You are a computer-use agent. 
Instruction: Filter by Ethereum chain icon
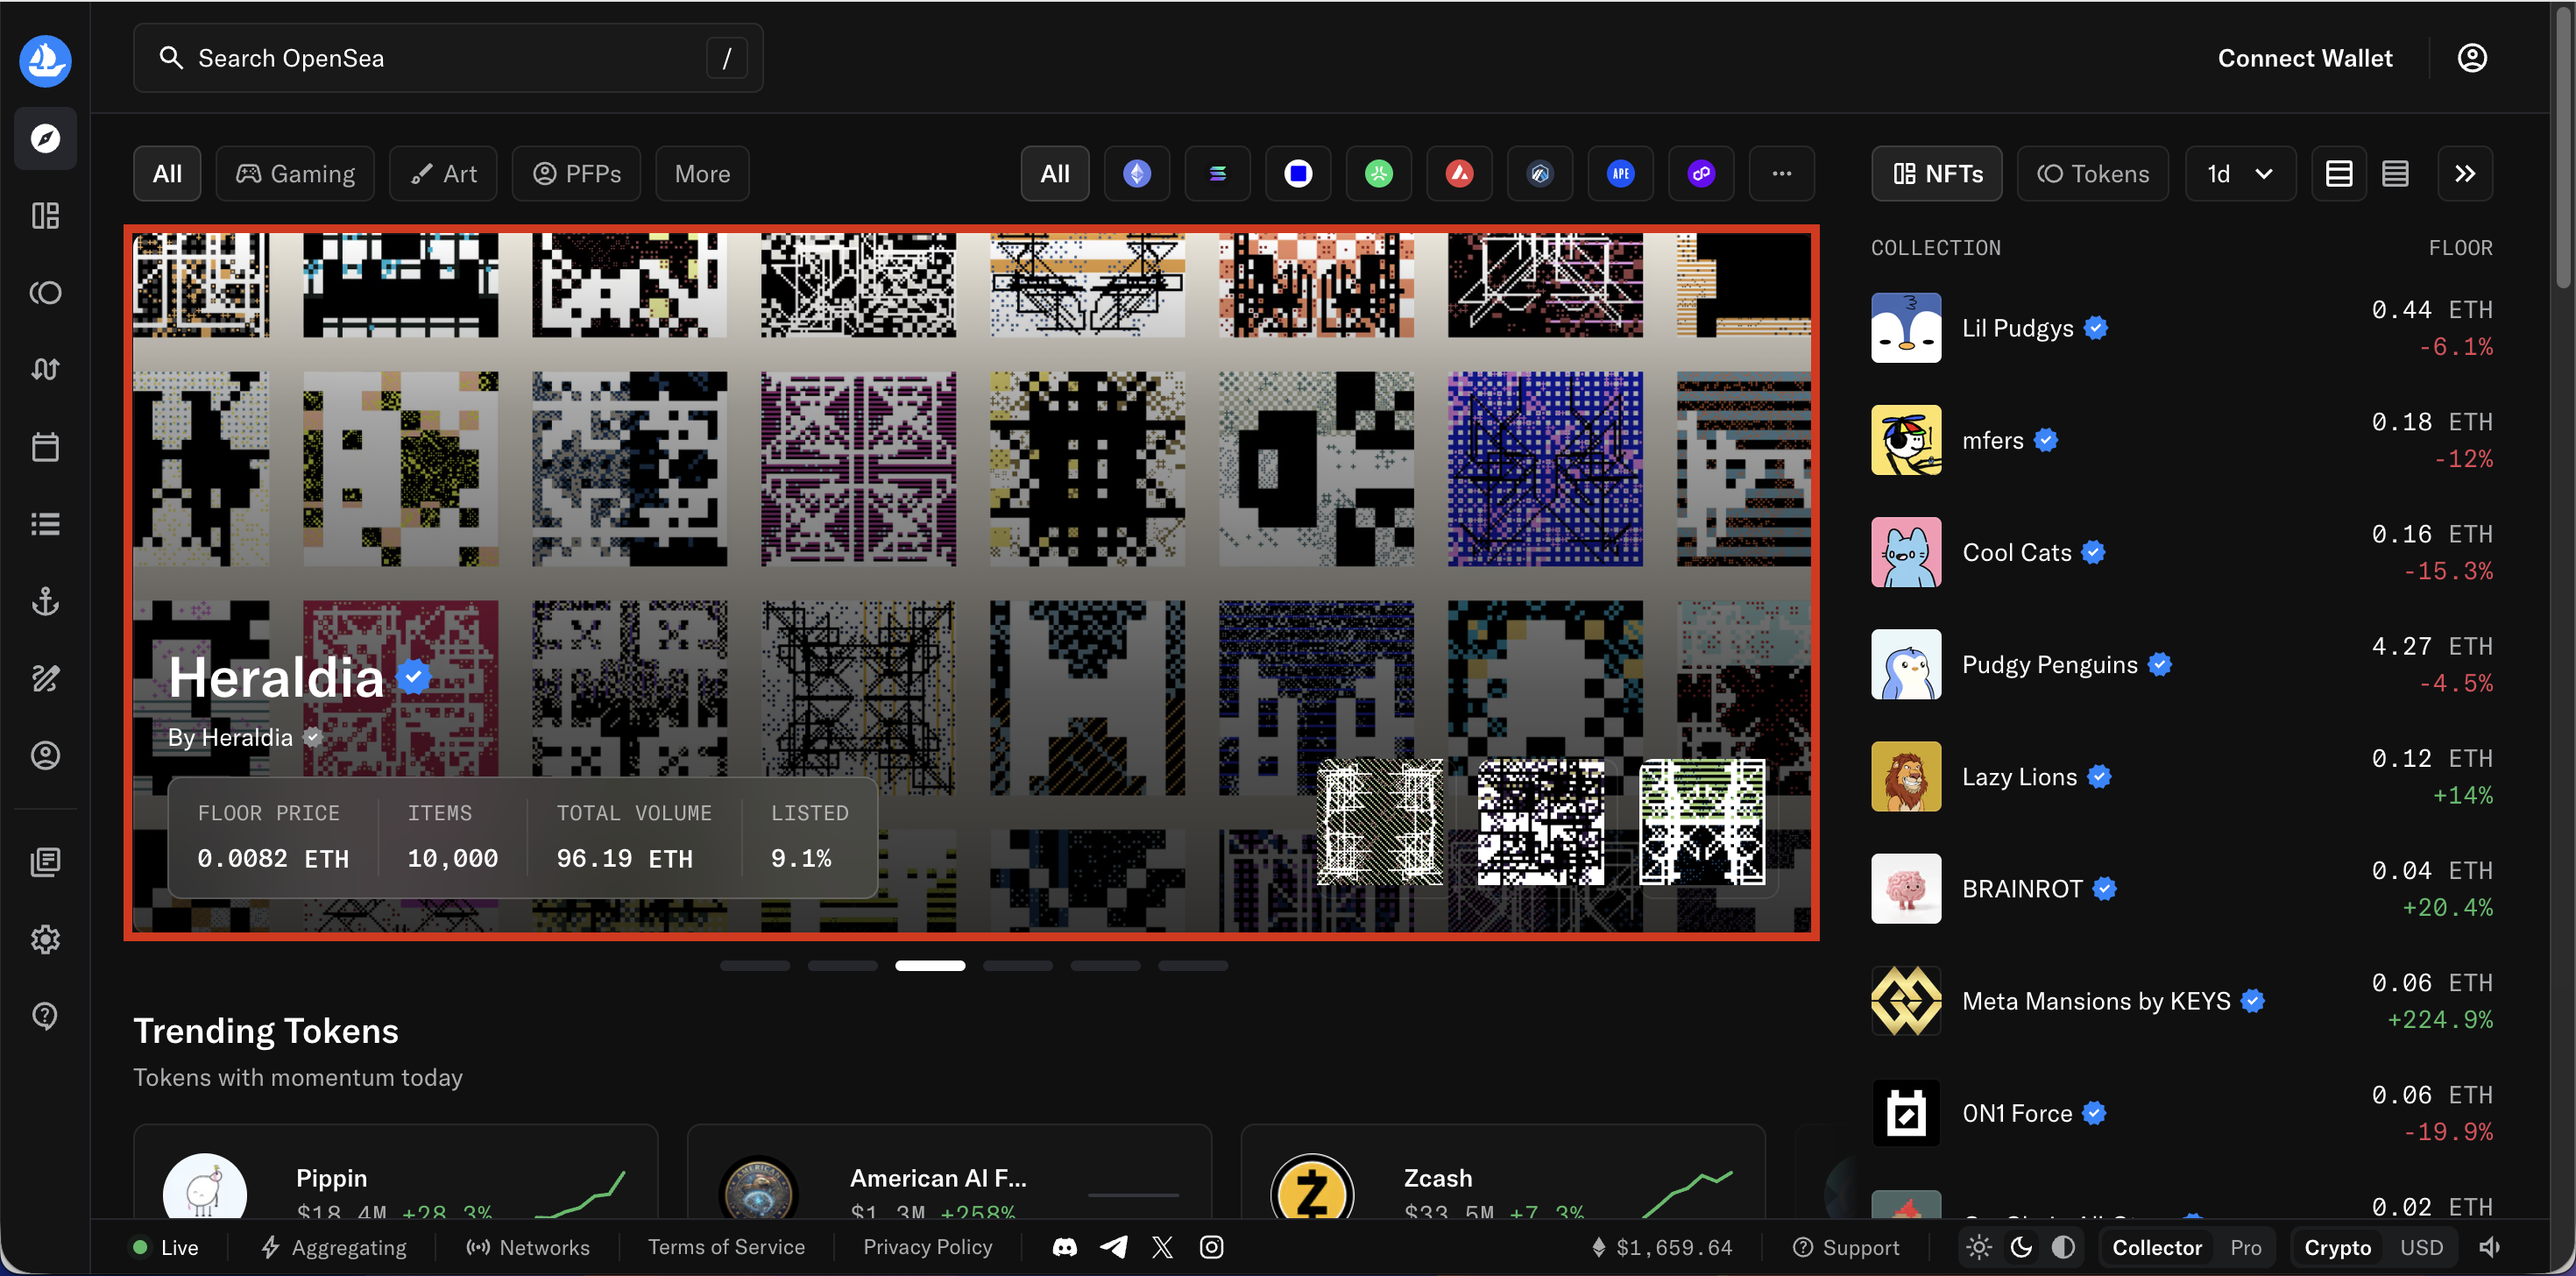point(1137,174)
